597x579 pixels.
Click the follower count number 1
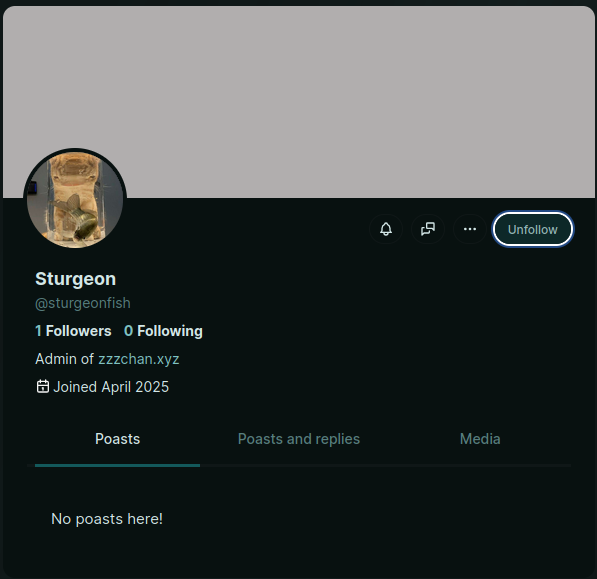tap(38, 331)
